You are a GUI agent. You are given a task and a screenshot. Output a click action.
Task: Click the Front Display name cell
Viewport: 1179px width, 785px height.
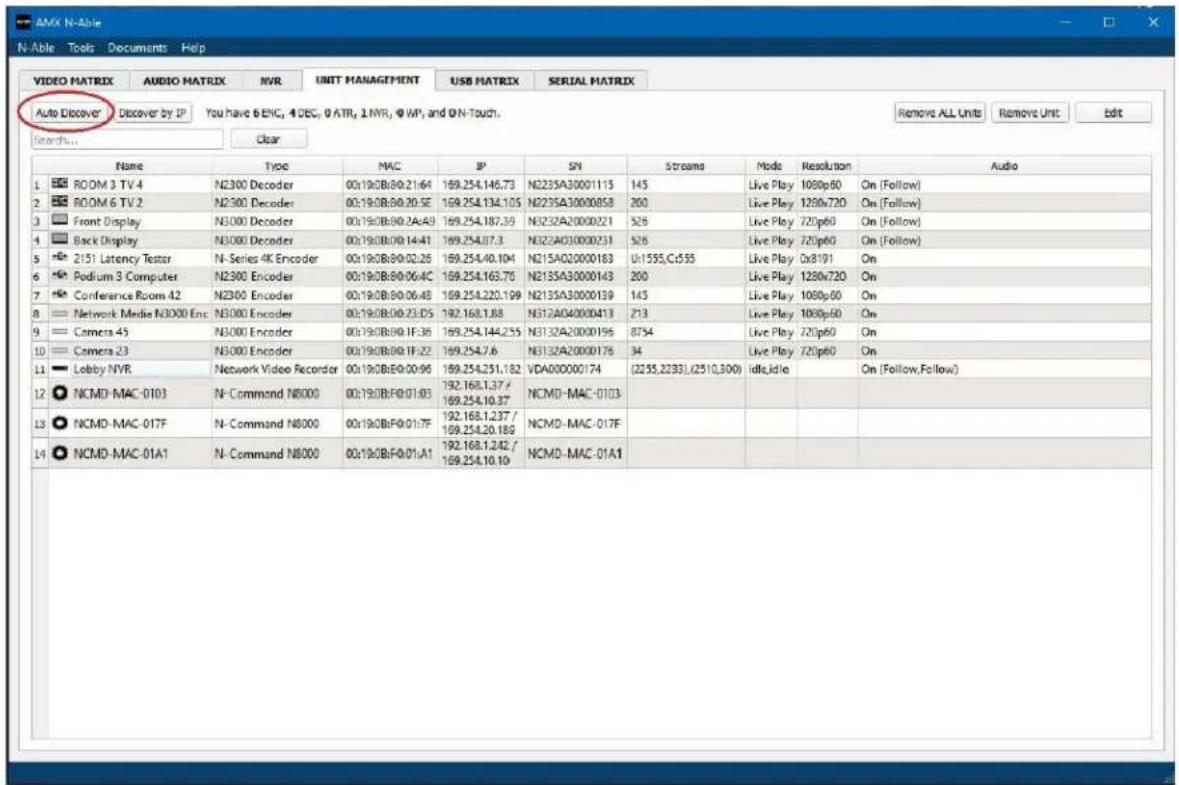coord(130,221)
